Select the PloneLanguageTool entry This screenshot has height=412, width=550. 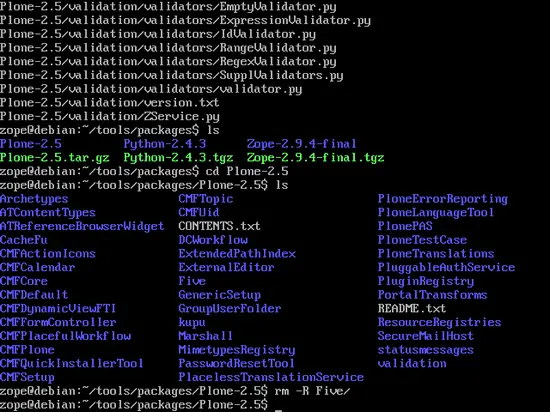pyautogui.click(x=436, y=212)
